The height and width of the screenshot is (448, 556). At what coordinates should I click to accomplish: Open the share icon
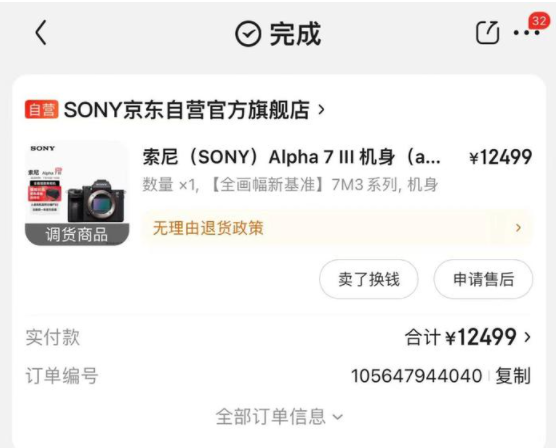pos(487,32)
